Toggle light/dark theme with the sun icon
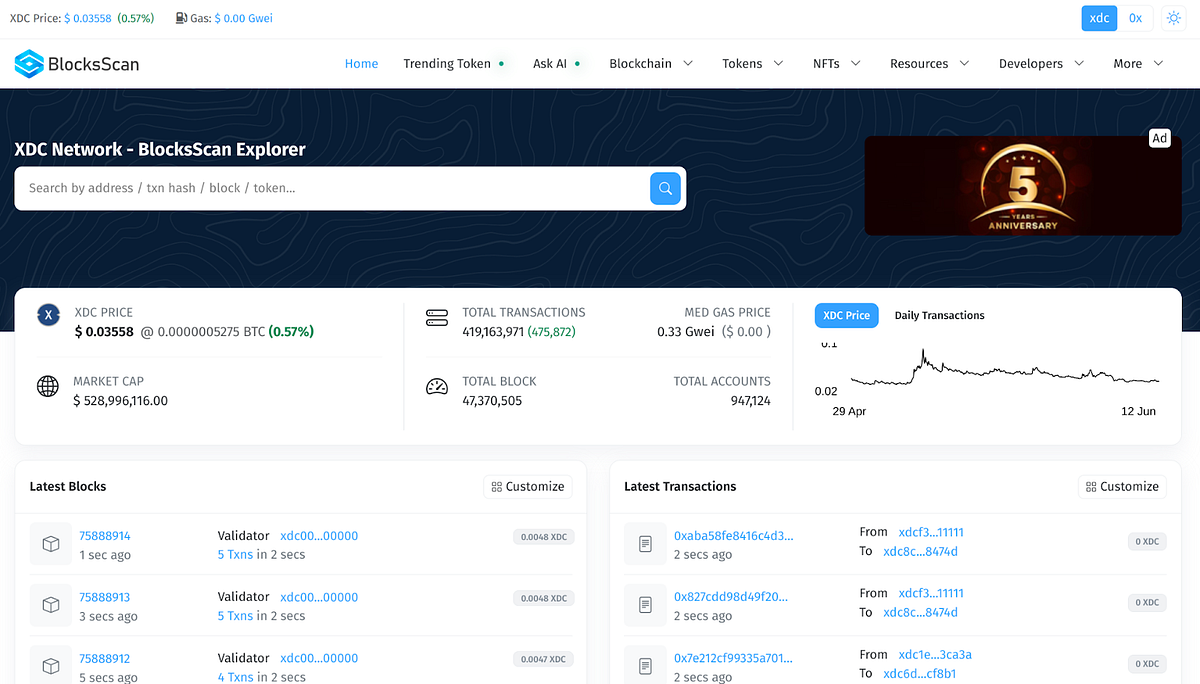1200x684 pixels. [x=1173, y=17]
